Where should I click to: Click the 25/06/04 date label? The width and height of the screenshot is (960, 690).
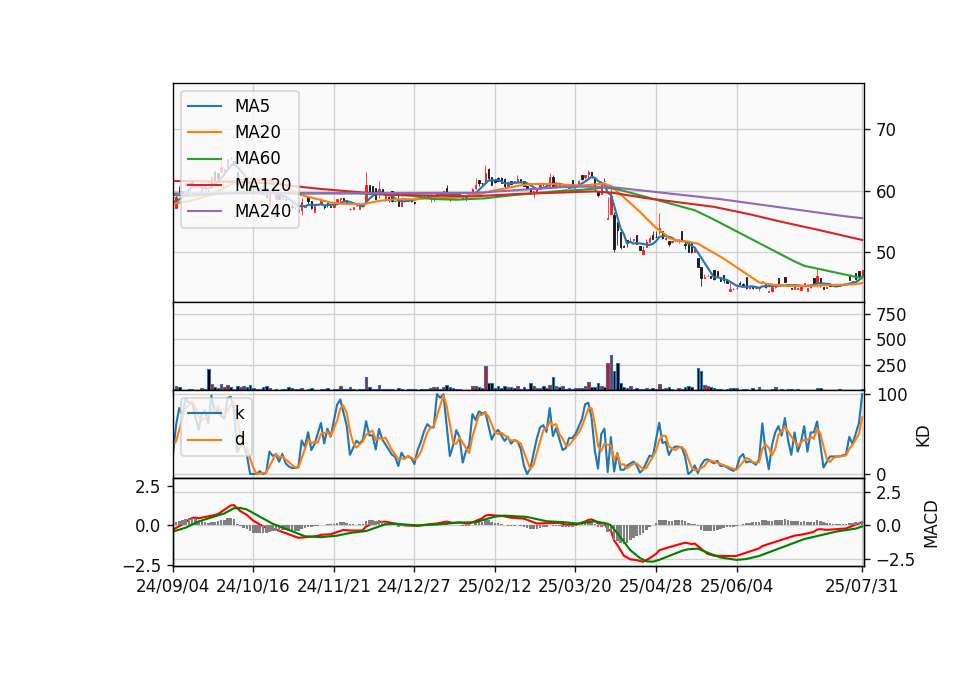point(737,586)
